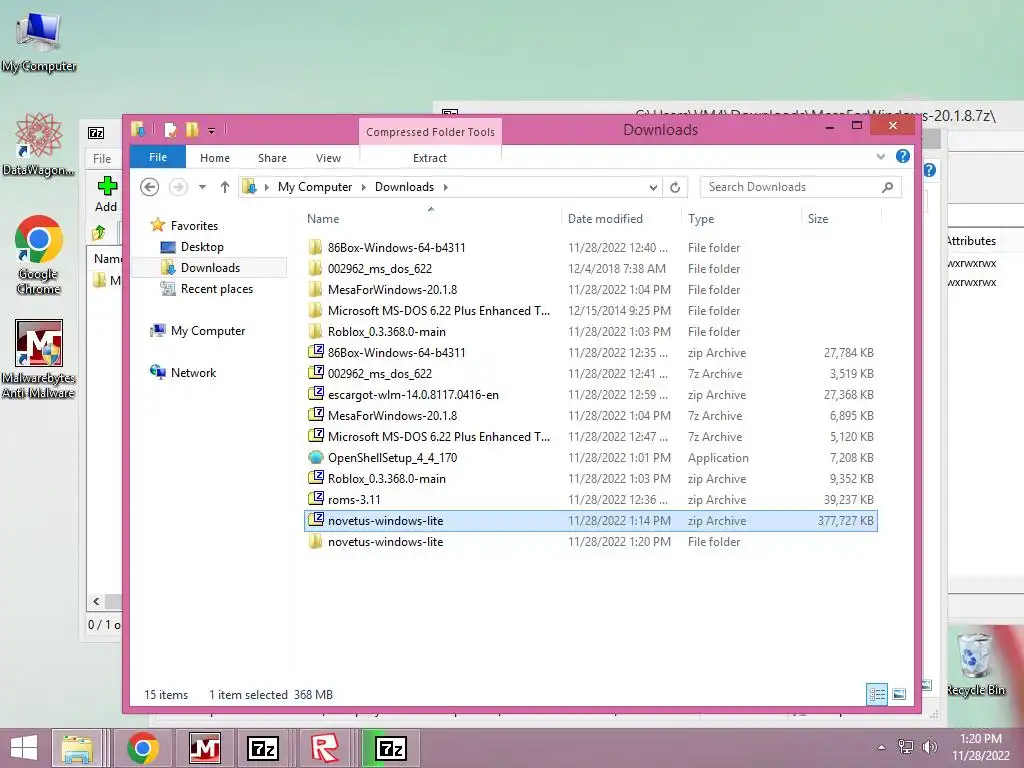Open the Roblox taskbar icon
Viewport: 1024px width, 768px height.
(325, 748)
